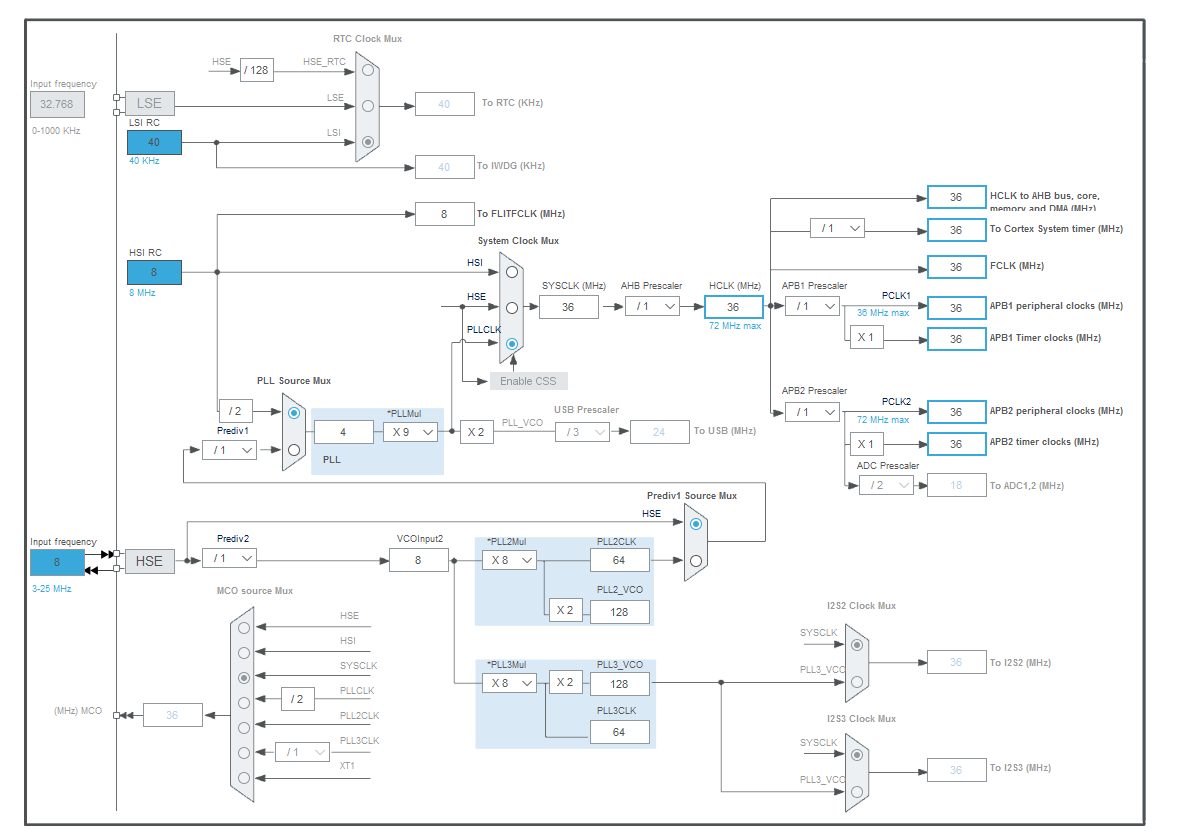Image resolution: width=1177 pixels, height=840 pixels.
Task: Change the PLLMul multiplier value
Action: (410, 431)
